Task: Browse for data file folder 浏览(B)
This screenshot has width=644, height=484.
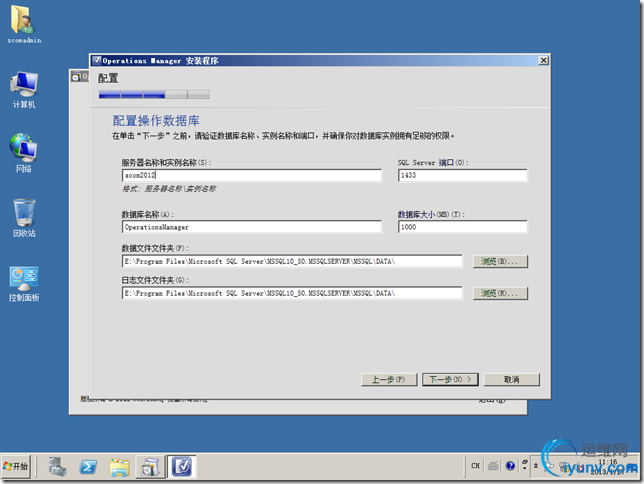Action: [500, 261]
